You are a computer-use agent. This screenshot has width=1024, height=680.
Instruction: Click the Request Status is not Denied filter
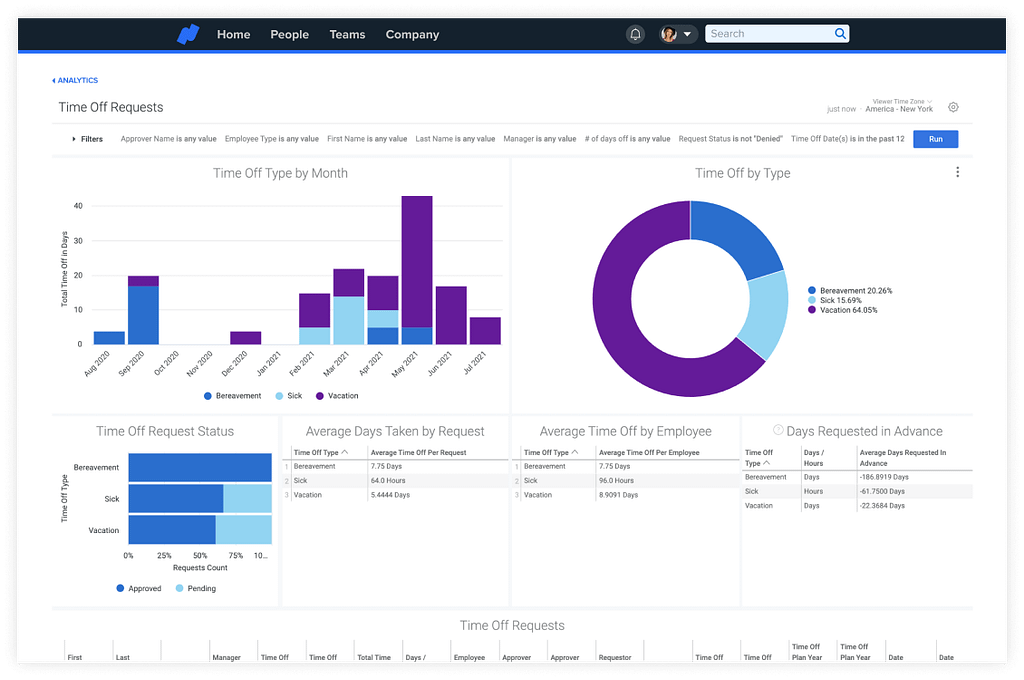[730, 139]
